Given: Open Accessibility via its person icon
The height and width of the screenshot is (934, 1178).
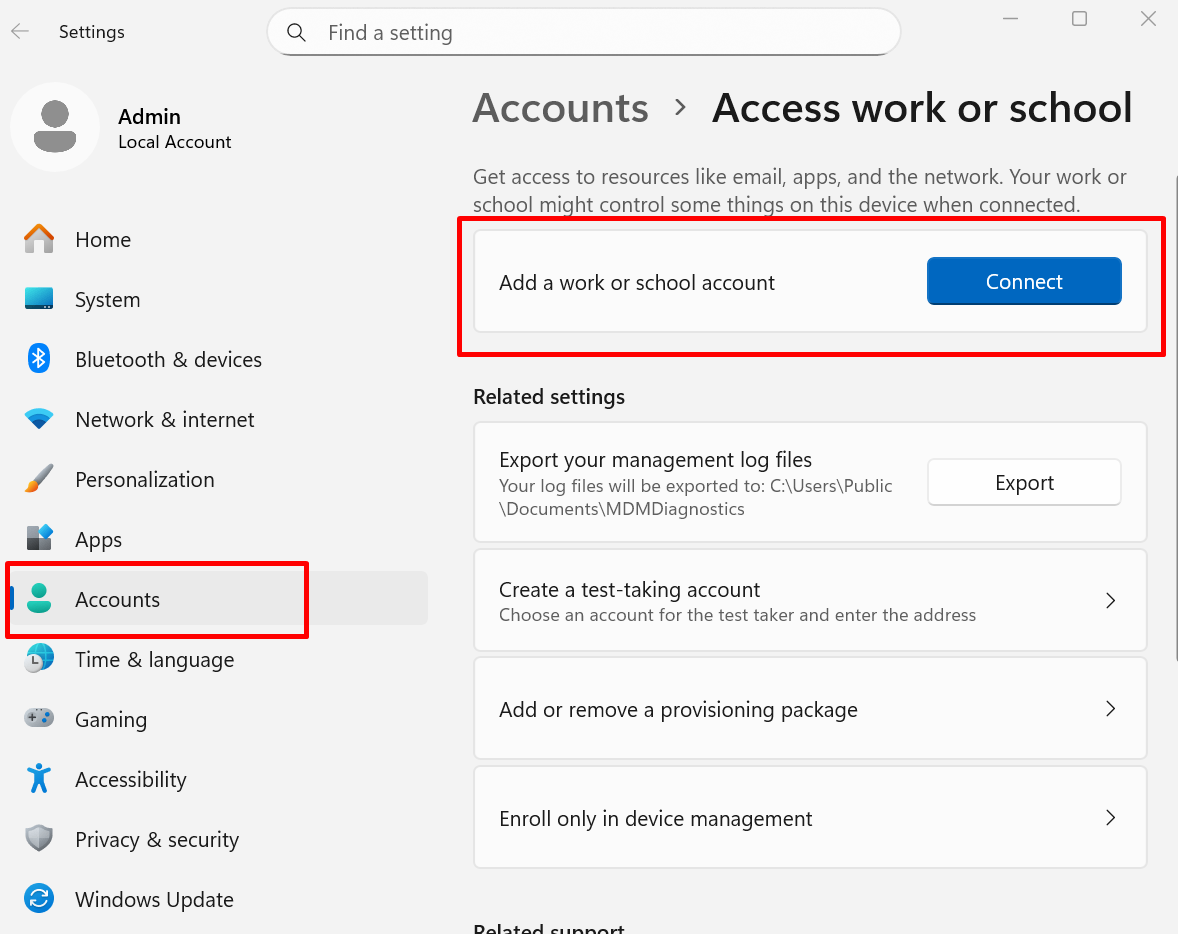Looking at the screenshot, I should pyautogui.click(x=39, y=779).
